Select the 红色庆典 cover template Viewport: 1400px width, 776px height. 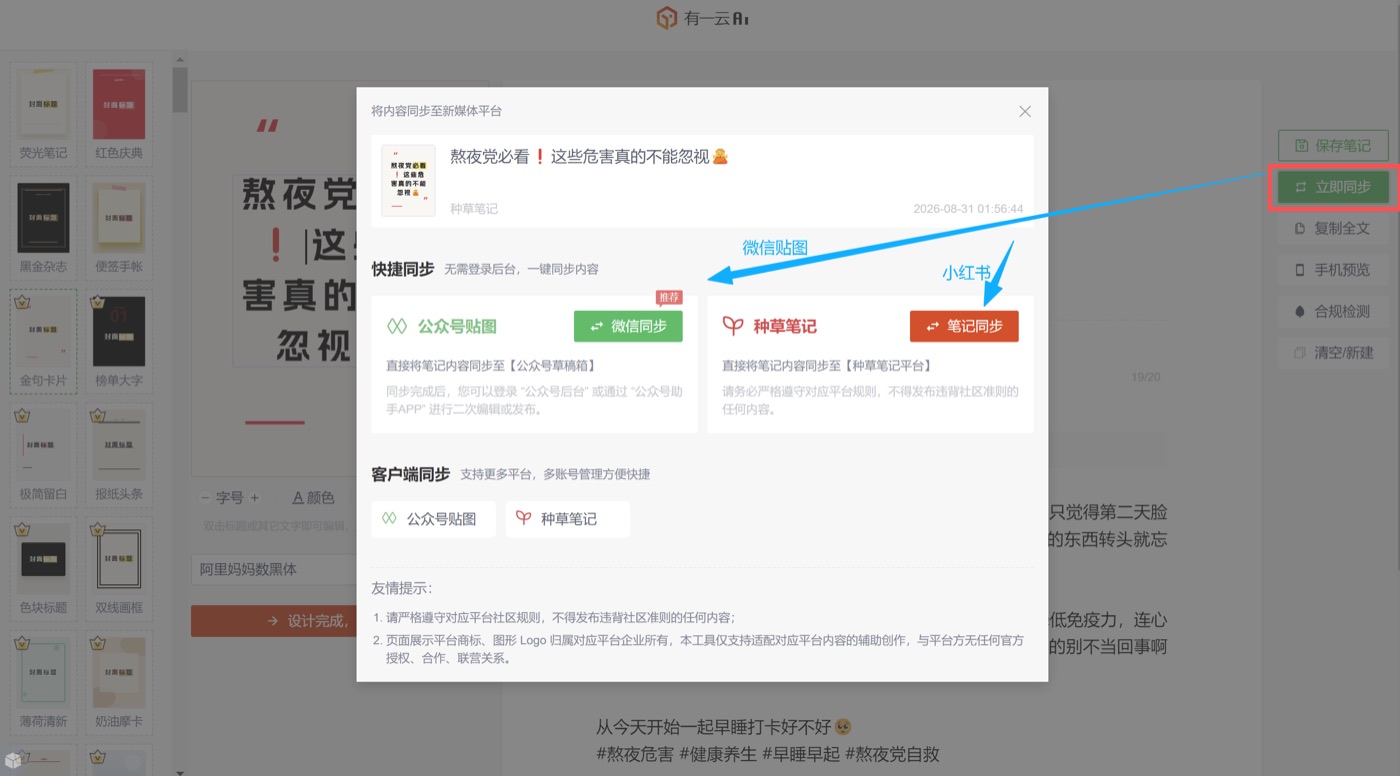[119, 114]
